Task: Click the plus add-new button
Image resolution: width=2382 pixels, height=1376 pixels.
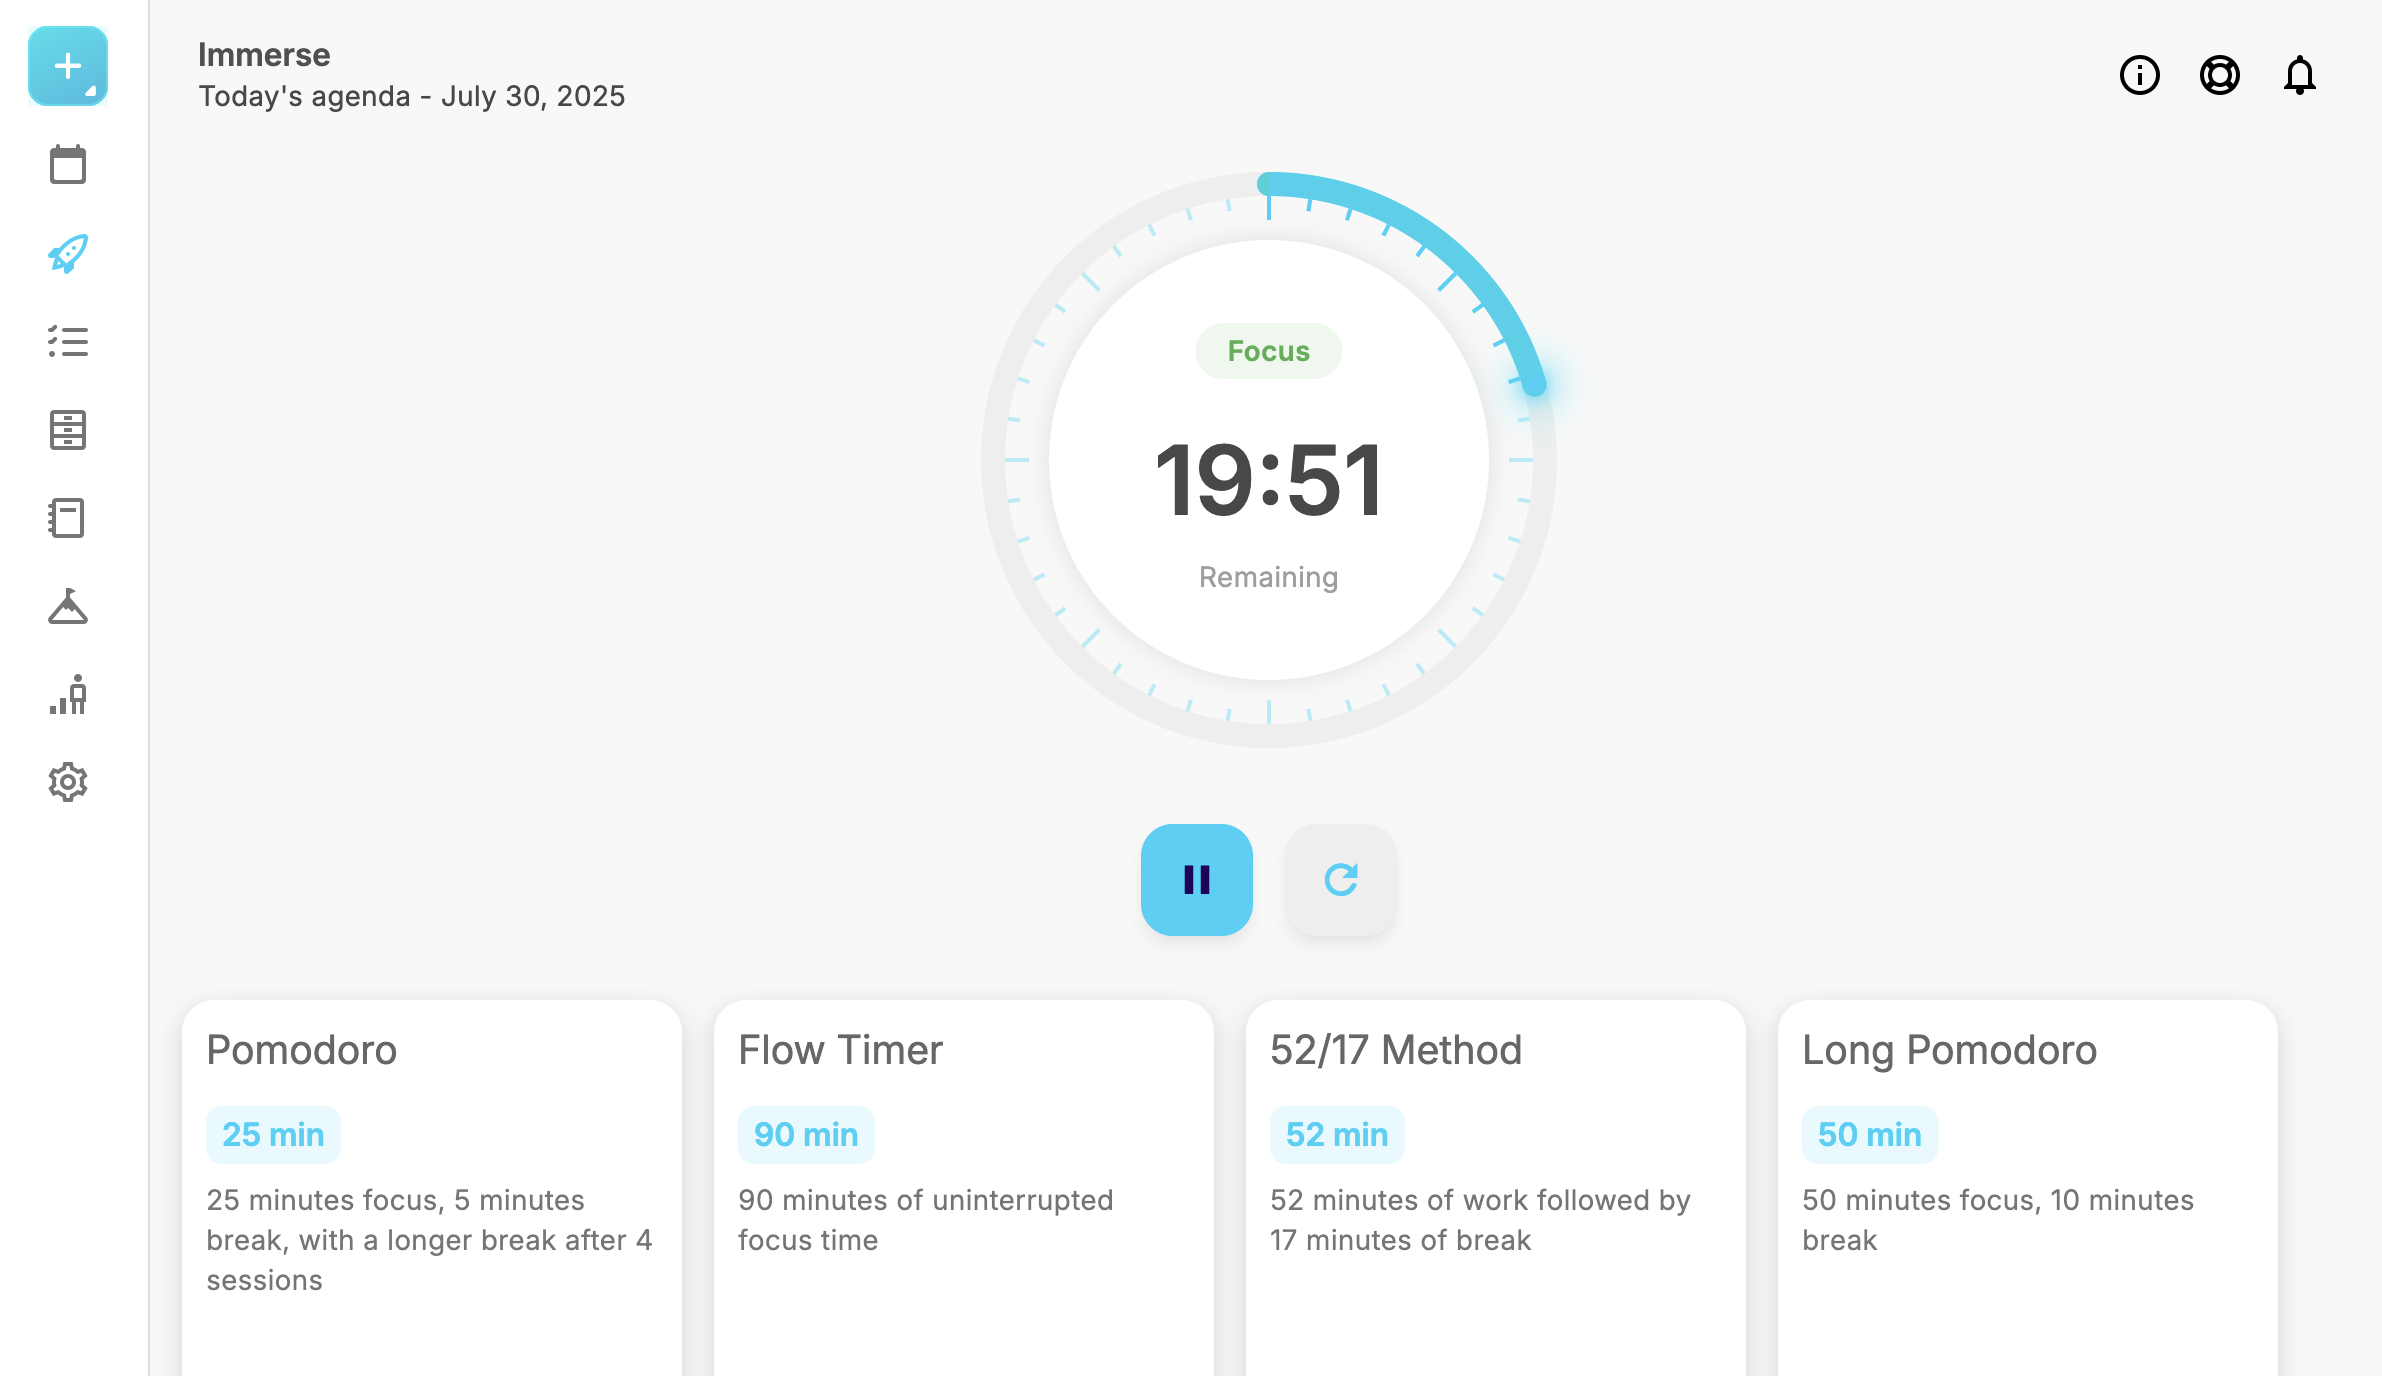Action: pos(68,66)
